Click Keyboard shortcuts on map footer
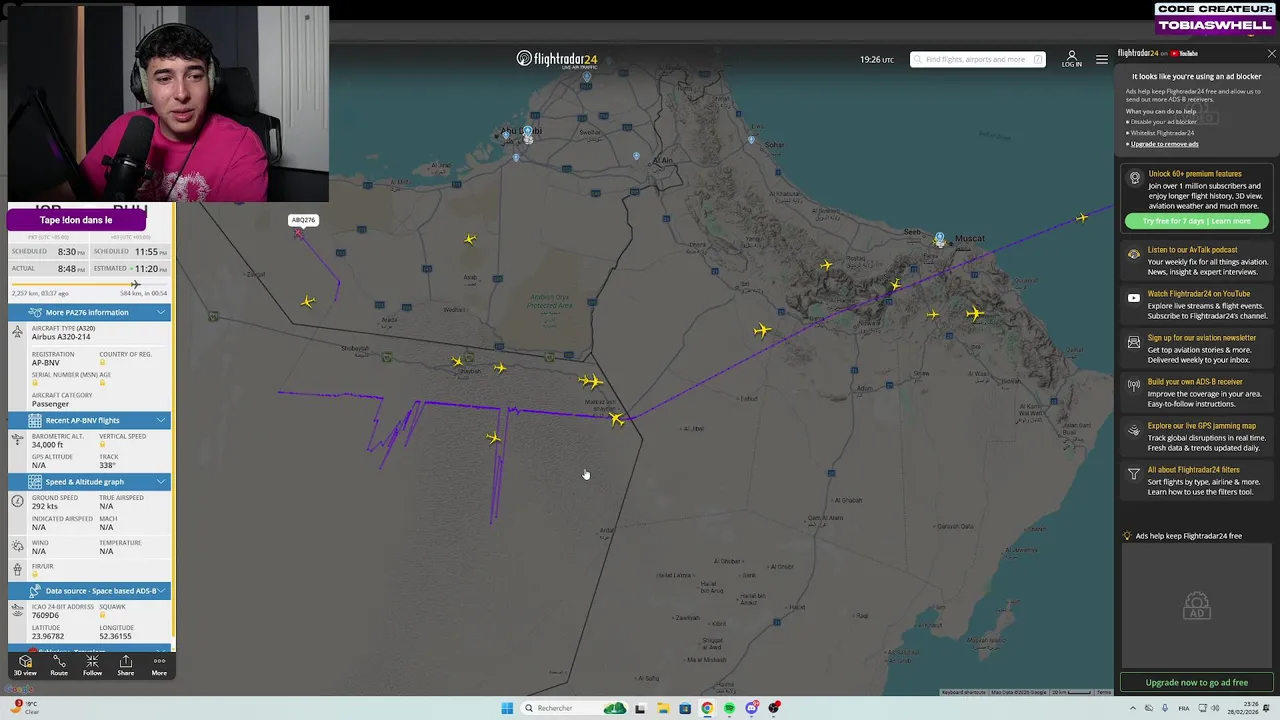This screenshot has height=720, width=1280. (962, 692)
